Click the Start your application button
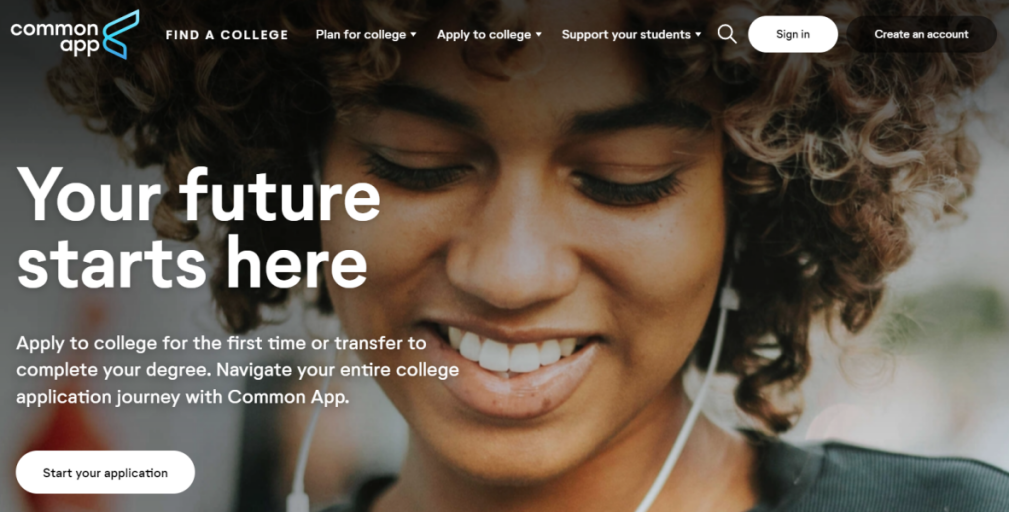The image size is (1009, 512). click(106, 473)
